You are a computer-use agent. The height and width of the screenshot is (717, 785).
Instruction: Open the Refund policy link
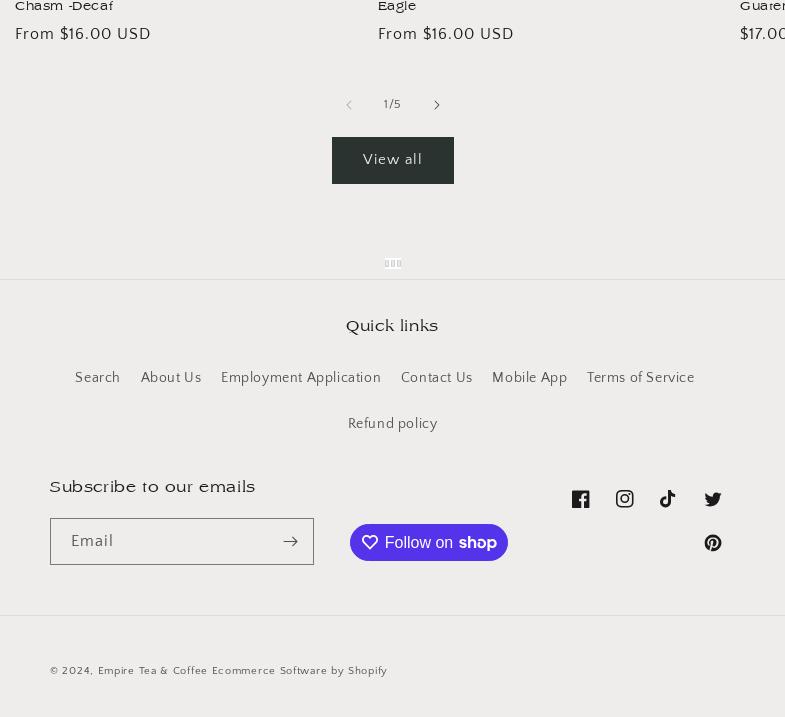[x=392, y=424]
